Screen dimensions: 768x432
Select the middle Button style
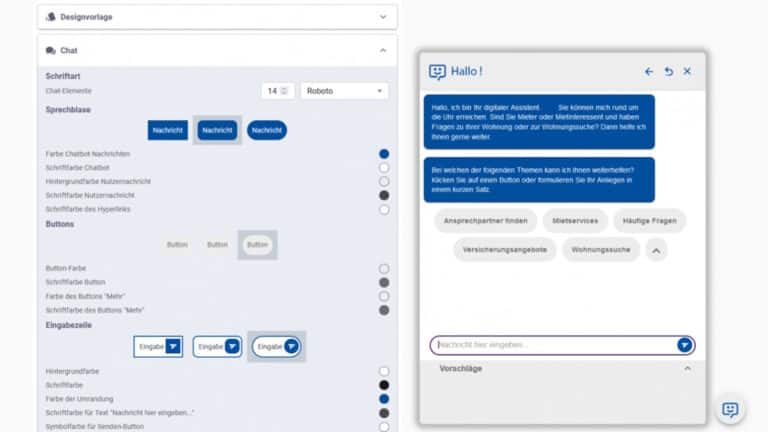217,244
